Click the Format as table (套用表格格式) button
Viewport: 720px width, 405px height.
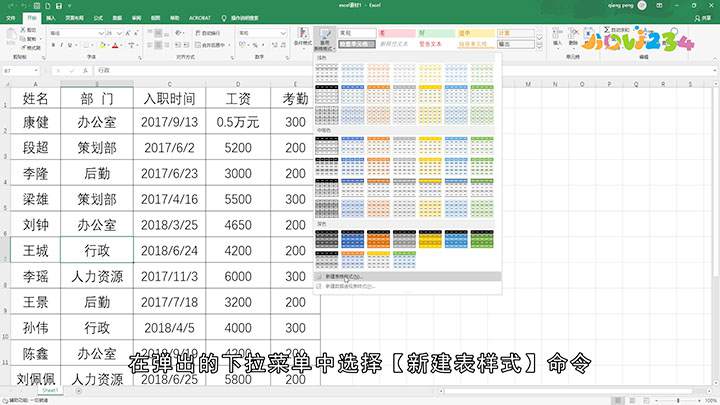[x=325, y=39]
